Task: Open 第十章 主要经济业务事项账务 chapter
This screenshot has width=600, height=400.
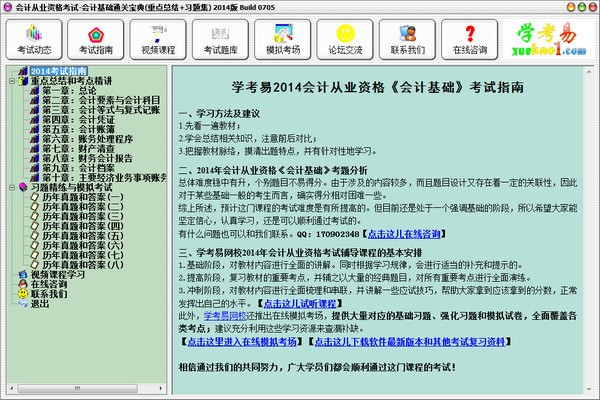Action: tap(104, 178)
